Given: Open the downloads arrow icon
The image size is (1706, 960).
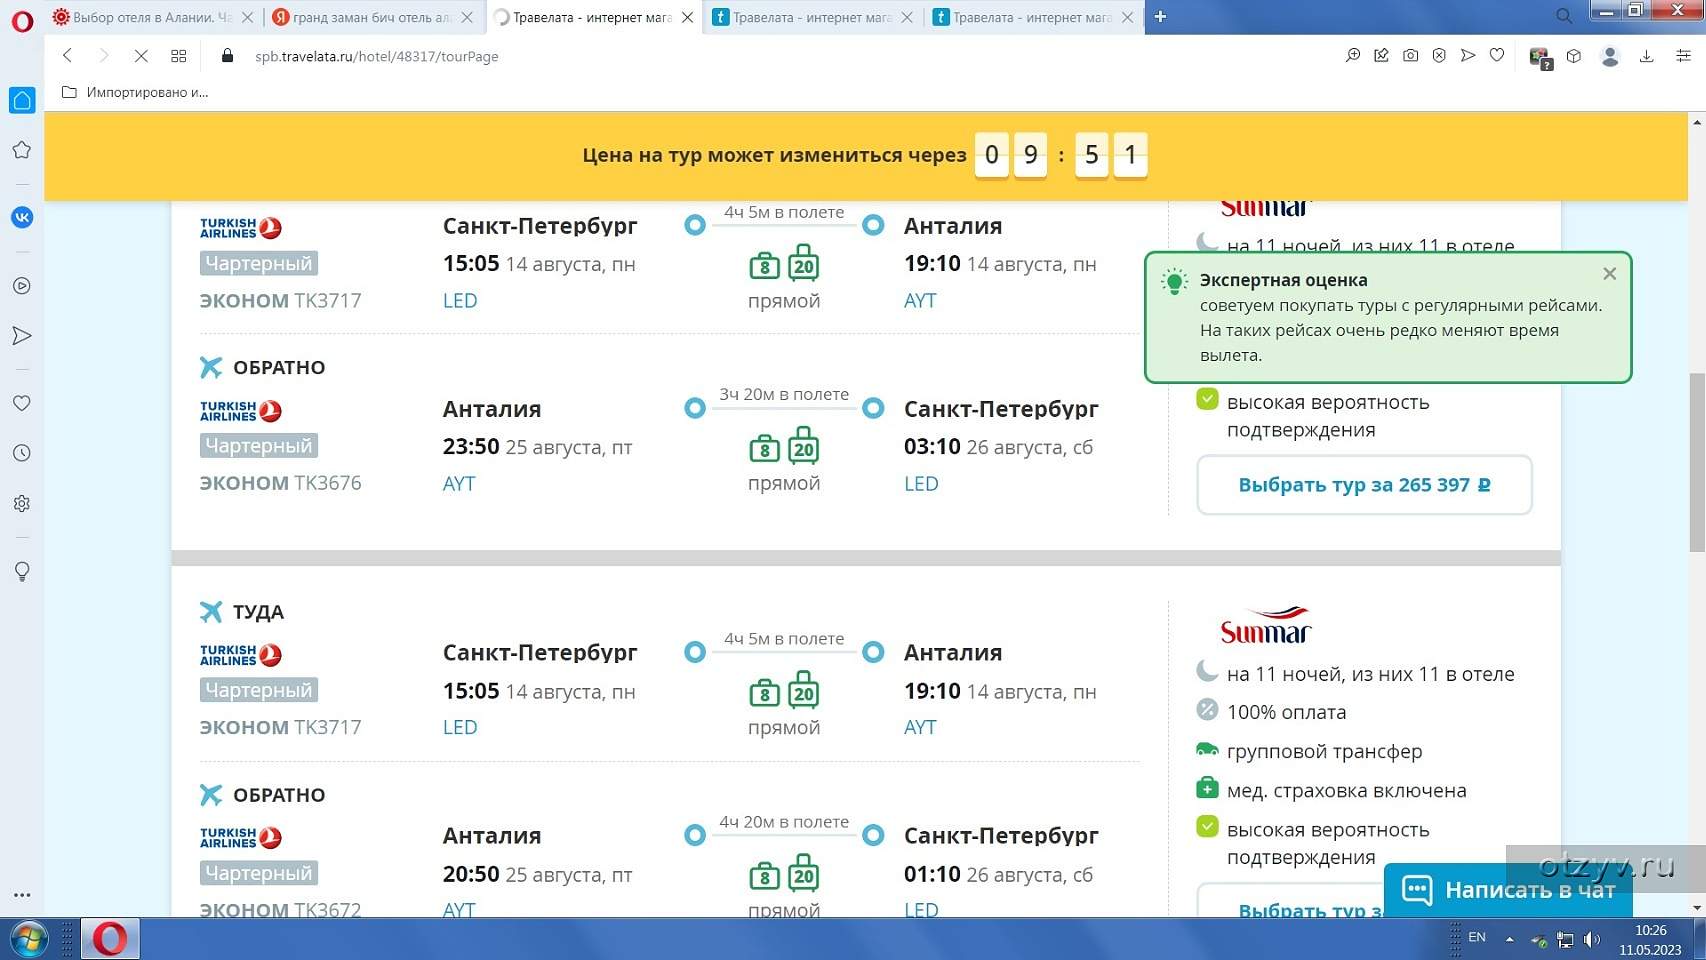Looking at the screenshot, I should click(1646, 57).
